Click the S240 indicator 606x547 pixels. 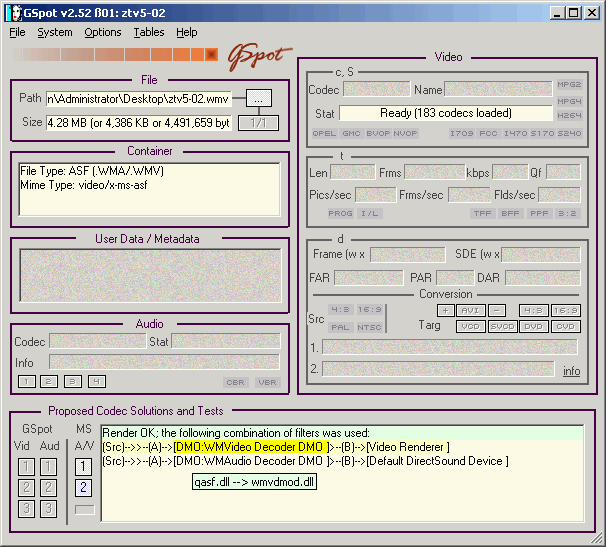(569, 133)
